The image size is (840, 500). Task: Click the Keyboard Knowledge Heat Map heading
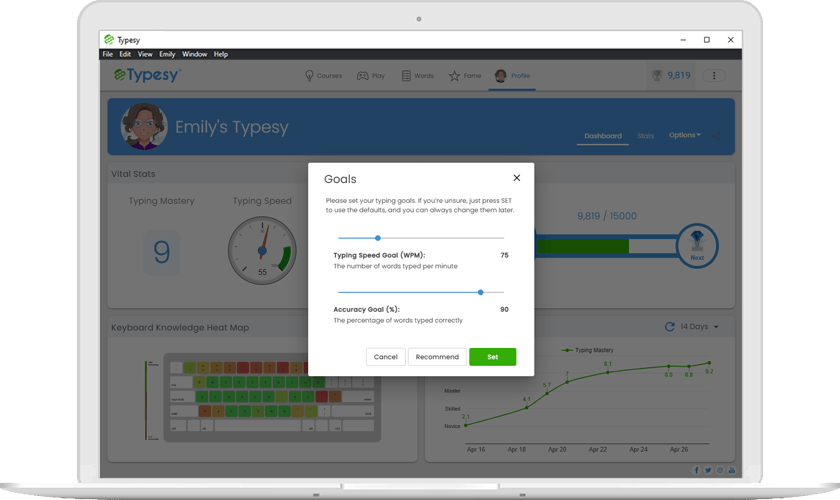[x=180, y=327]
